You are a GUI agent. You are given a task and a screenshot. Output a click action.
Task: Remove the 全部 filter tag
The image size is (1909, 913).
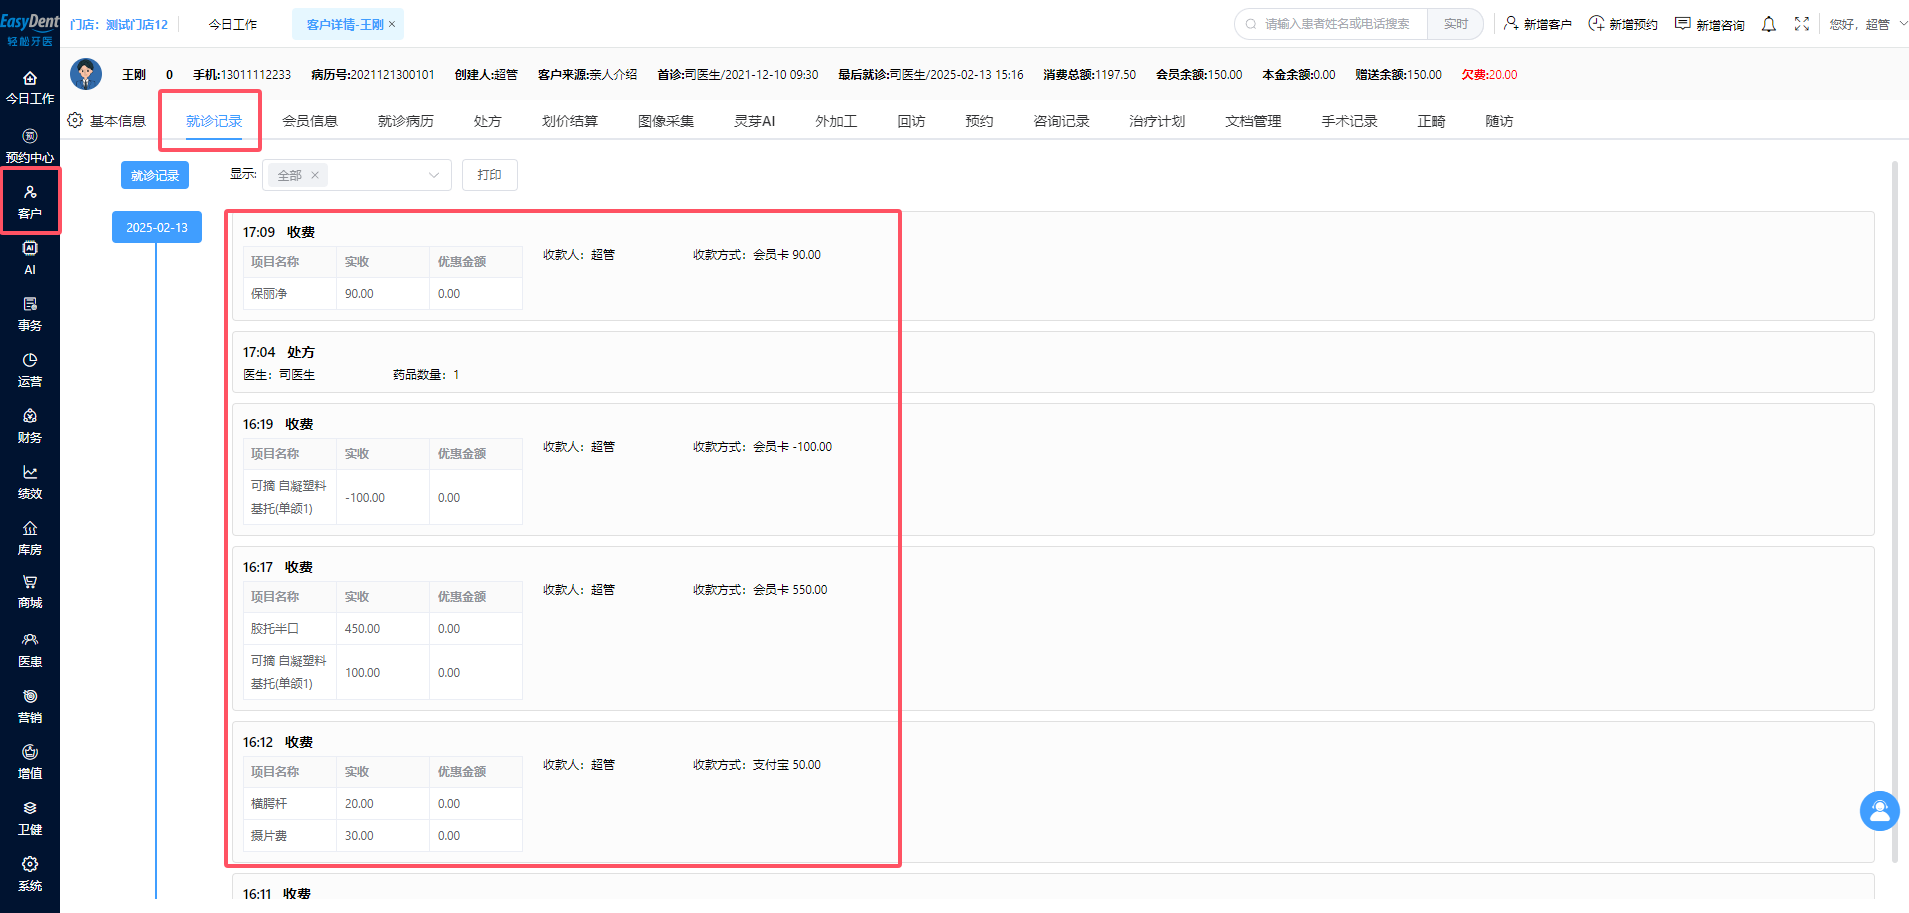(x=315, y=175)
